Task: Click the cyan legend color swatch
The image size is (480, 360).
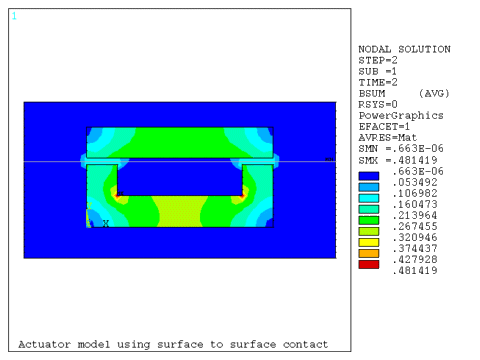Action: point(369,198)
